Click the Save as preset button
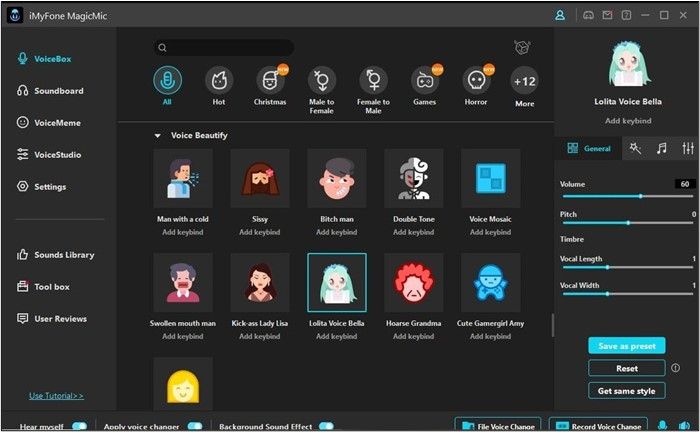 [x=626, y=346]
